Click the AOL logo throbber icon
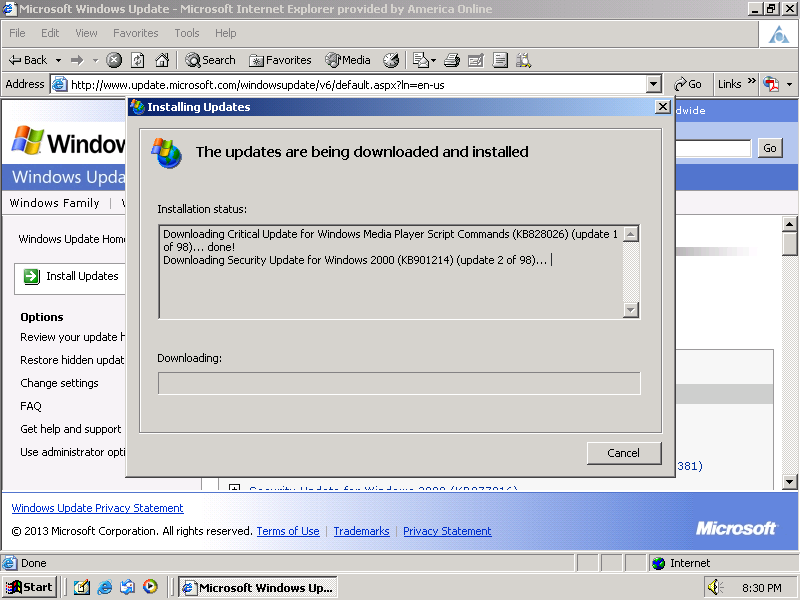This screenshot has width=800, height=600. point(779,35)
